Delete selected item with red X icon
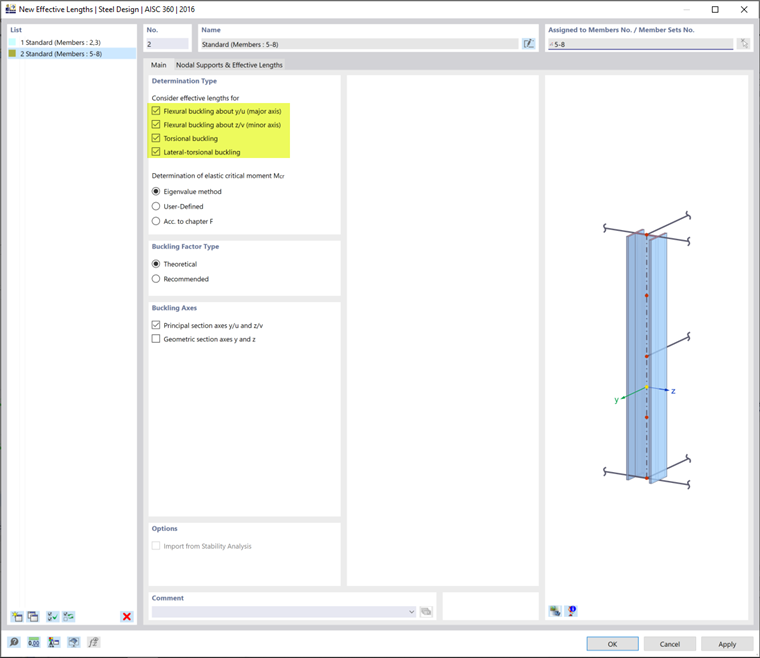 click(x=127, y=616)
